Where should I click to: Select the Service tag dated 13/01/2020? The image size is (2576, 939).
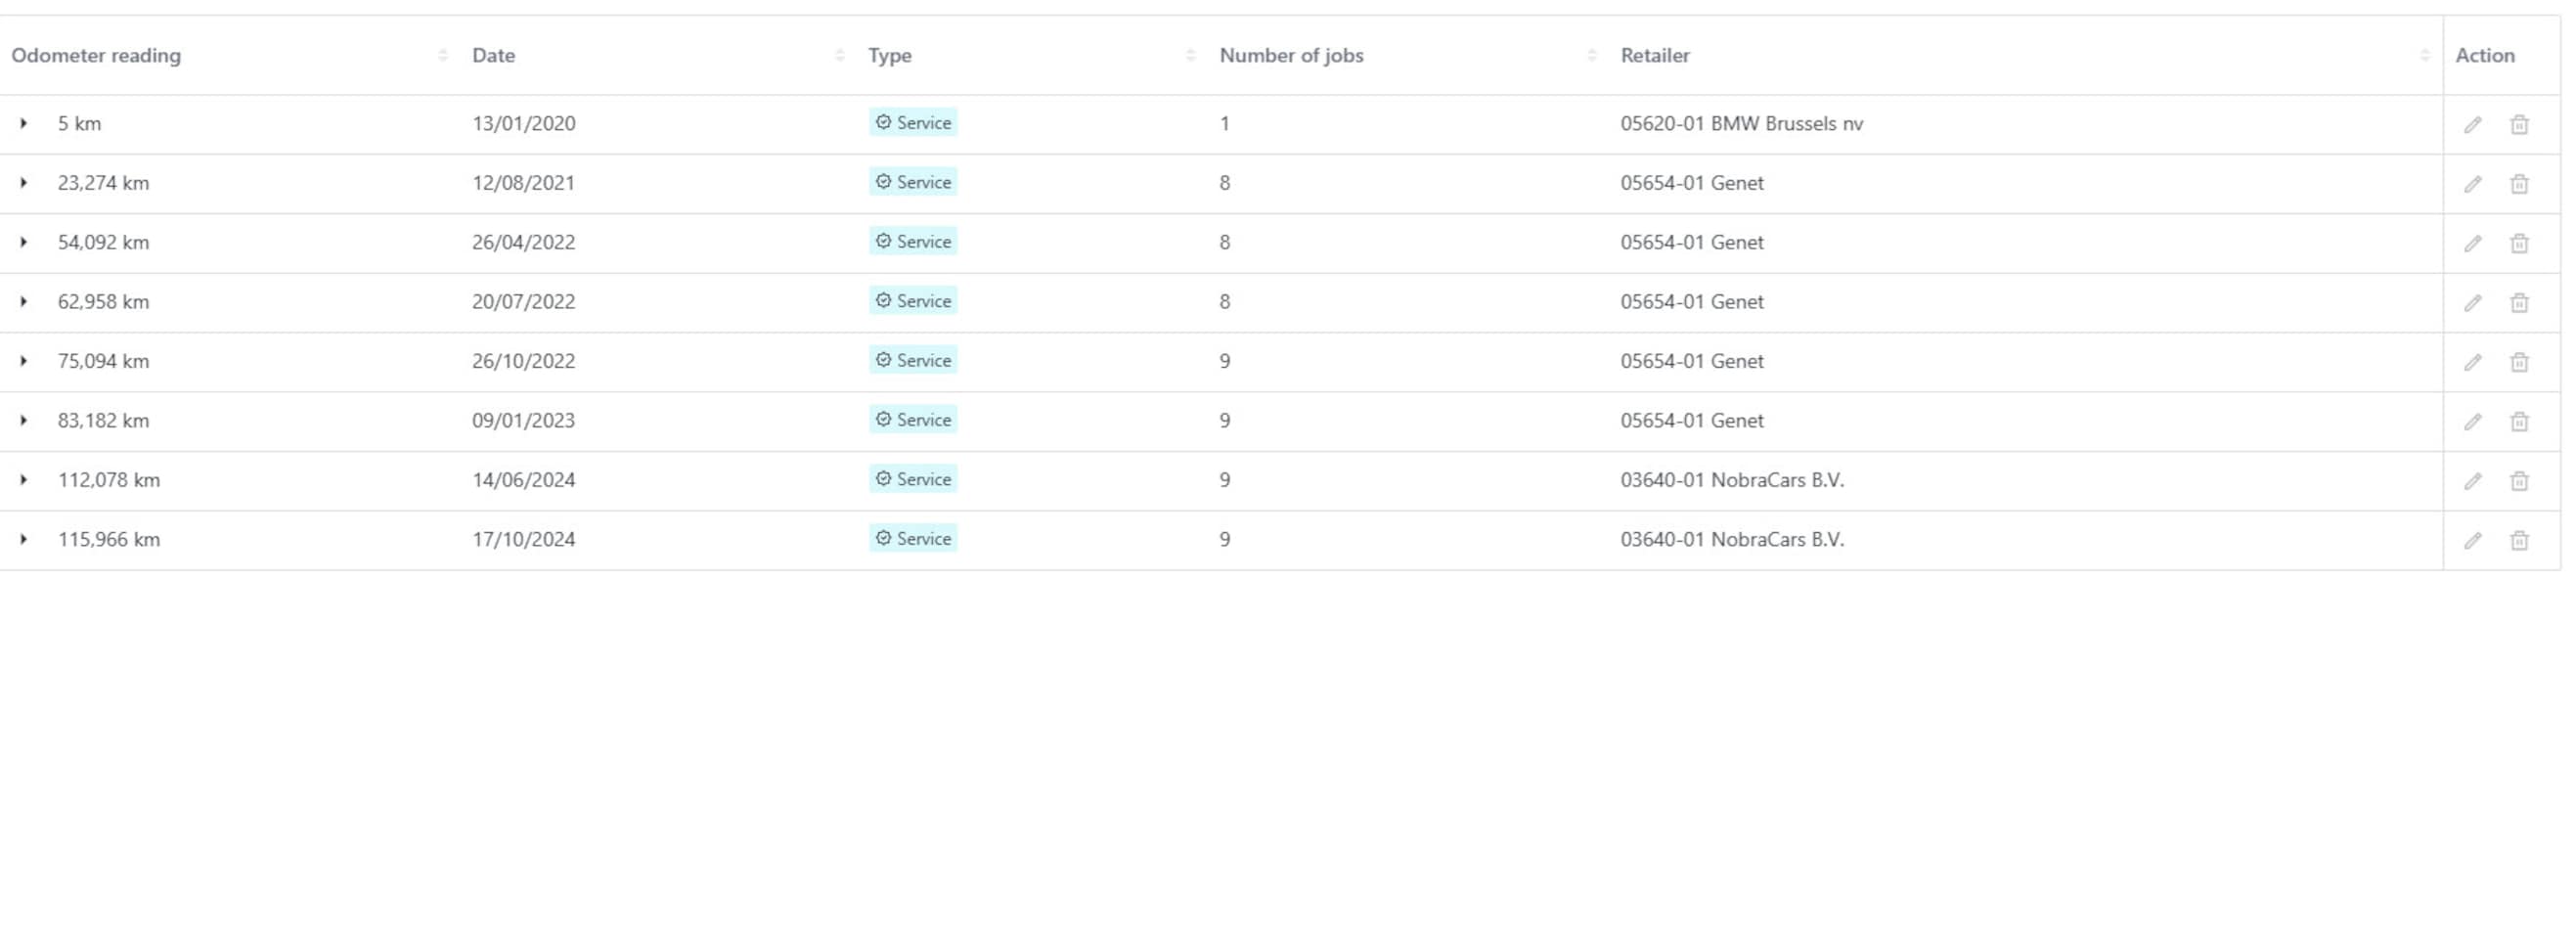tap(913, 122)
